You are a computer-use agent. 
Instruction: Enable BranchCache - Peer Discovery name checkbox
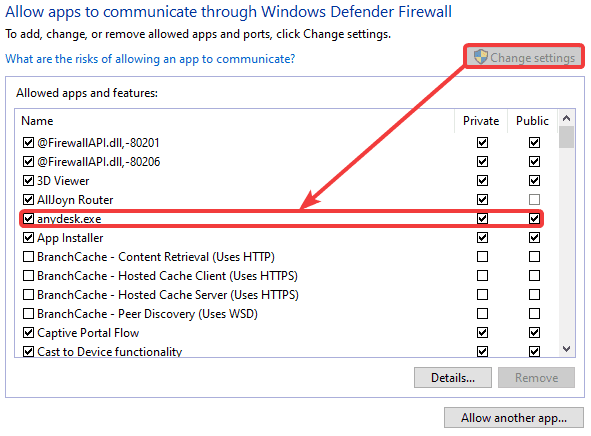(x=28, y=314)
